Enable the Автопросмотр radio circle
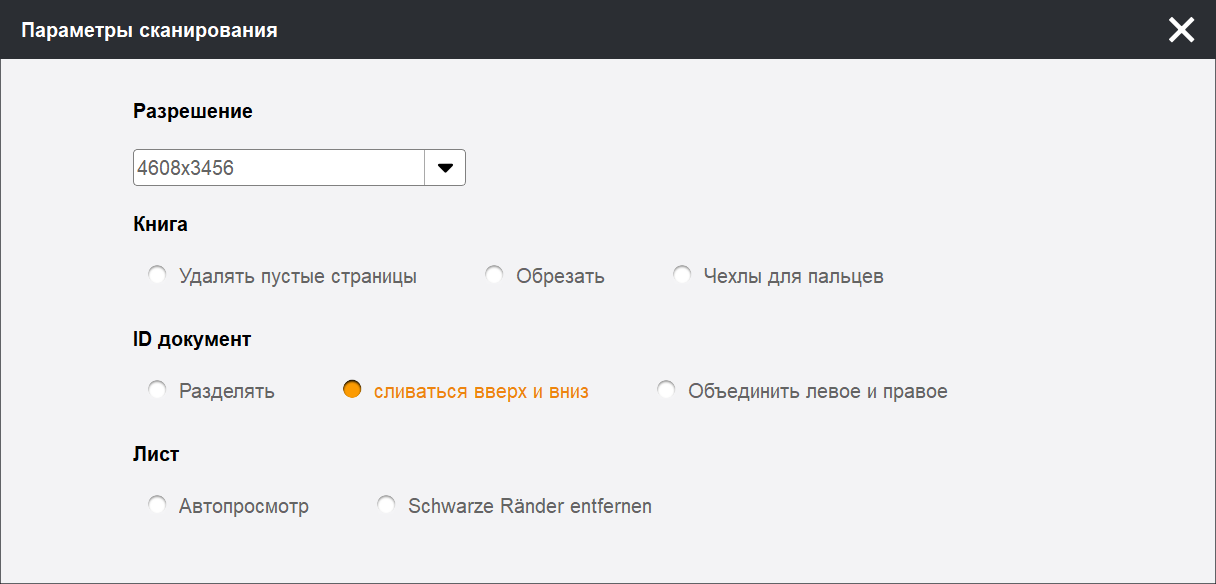Image resolution: width=1216 pixels, height=584 pixels. pyautogui.click(x=157, y=505)
